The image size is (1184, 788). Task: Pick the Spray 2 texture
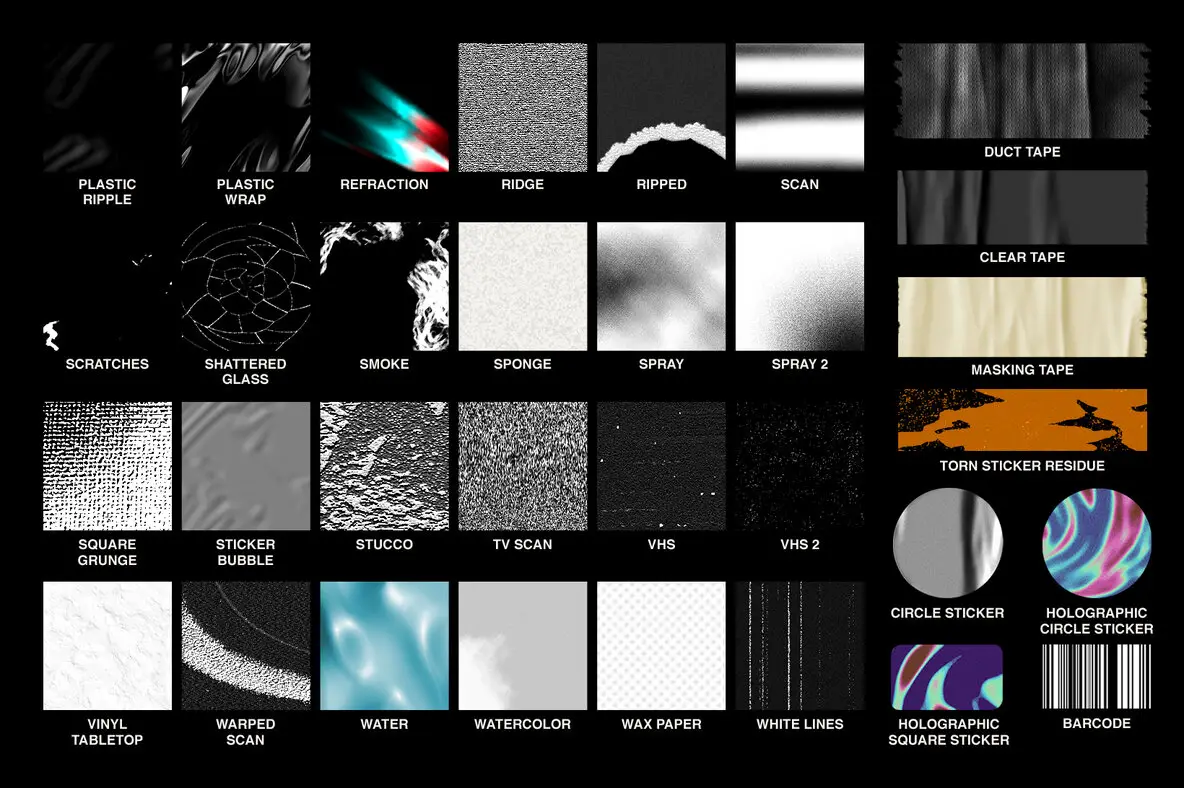point(799,287)
